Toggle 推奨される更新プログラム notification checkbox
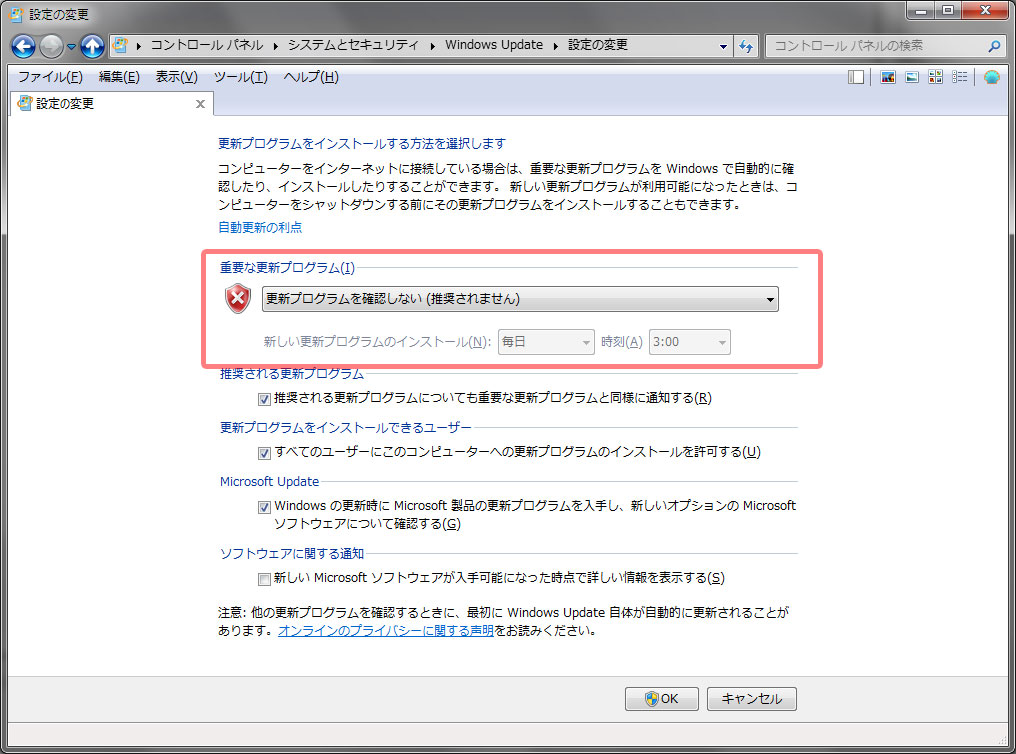 (264, 399)
